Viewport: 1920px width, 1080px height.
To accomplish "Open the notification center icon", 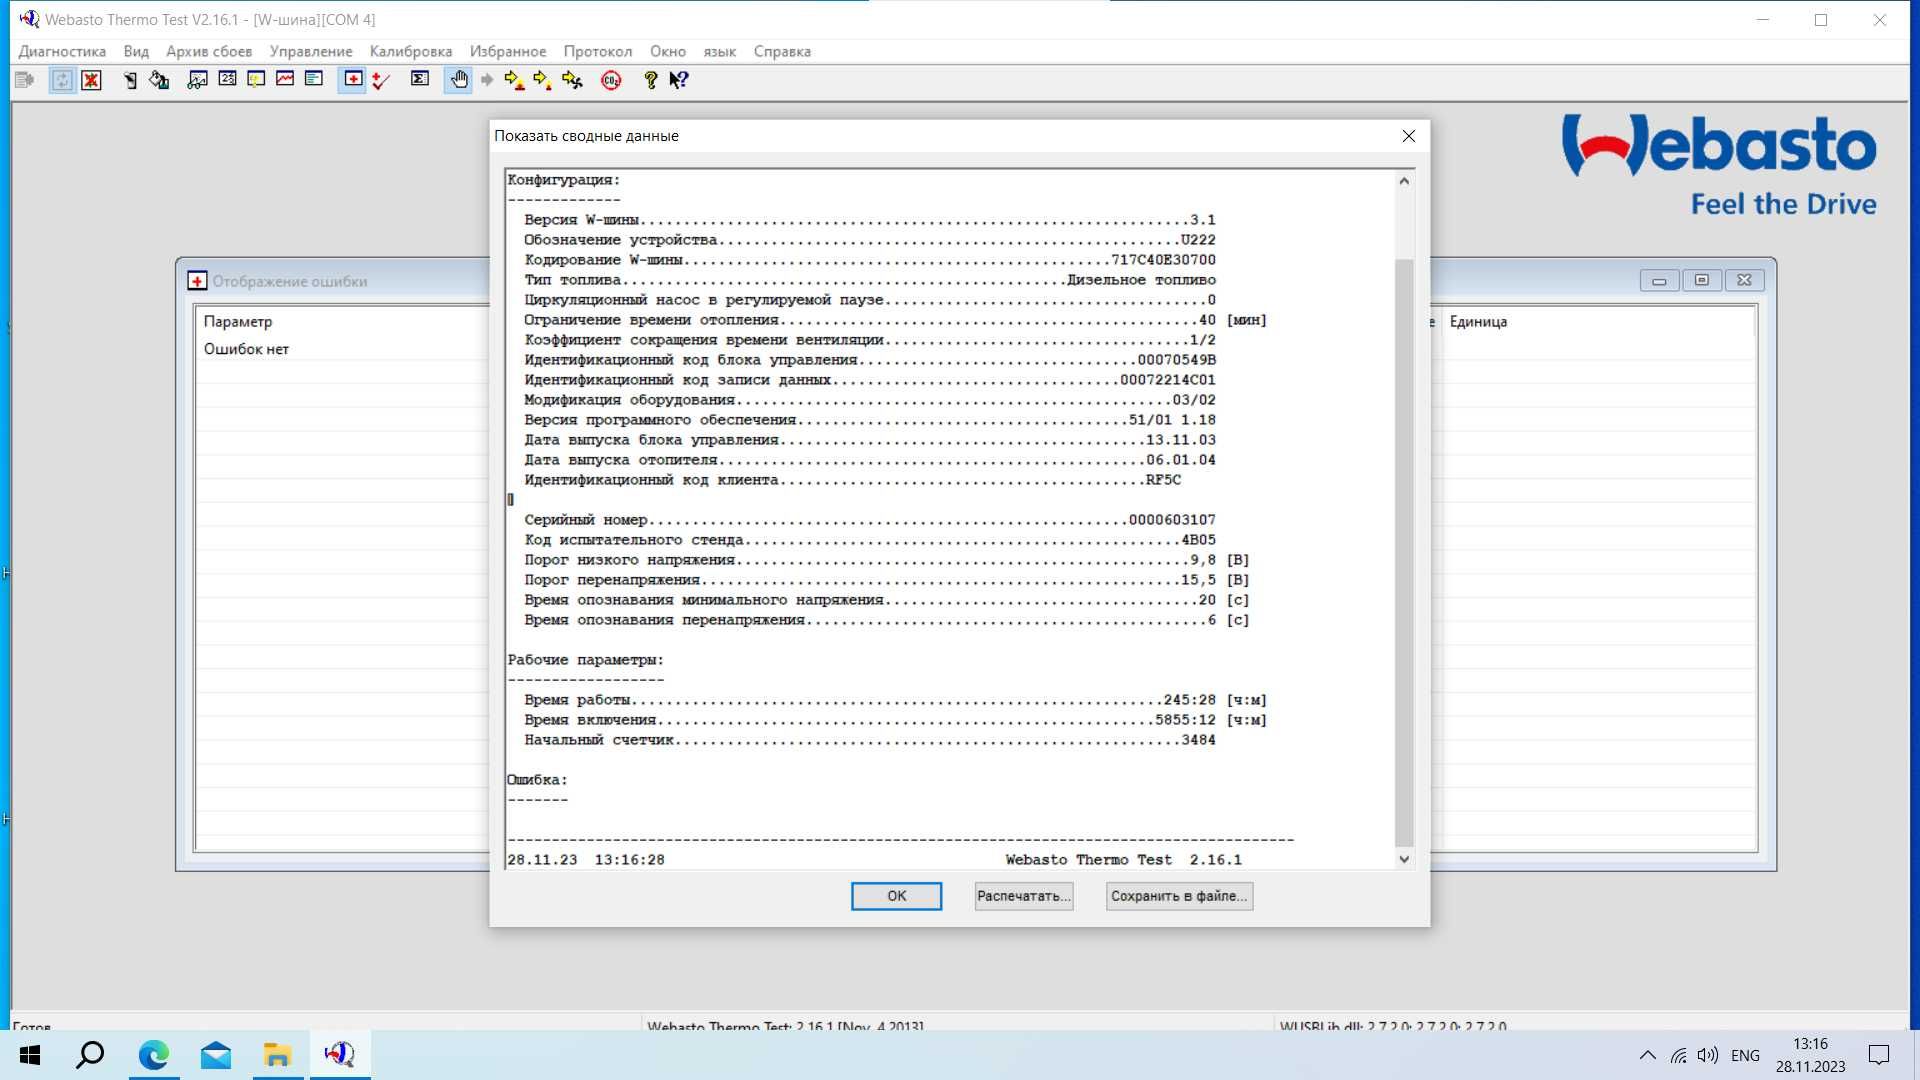I will 1879,1055.
